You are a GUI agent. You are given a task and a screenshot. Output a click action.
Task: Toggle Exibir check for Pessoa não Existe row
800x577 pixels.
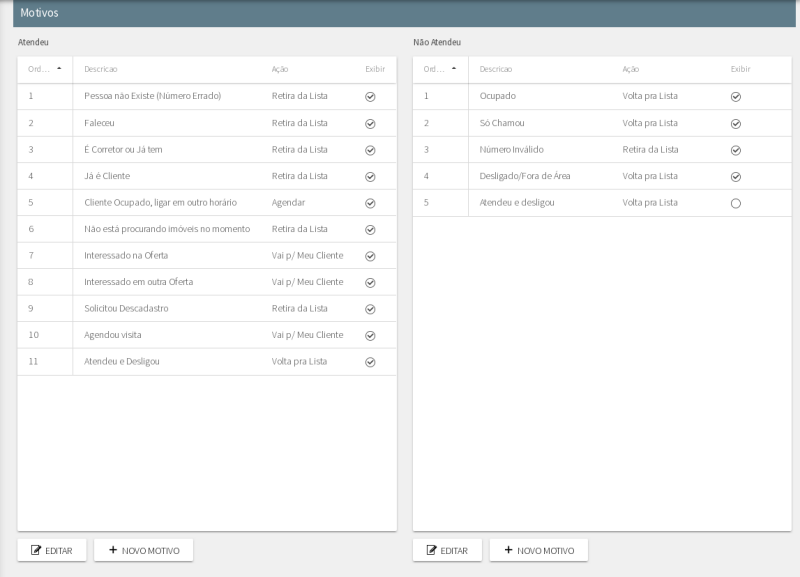(x=370, y=97)
